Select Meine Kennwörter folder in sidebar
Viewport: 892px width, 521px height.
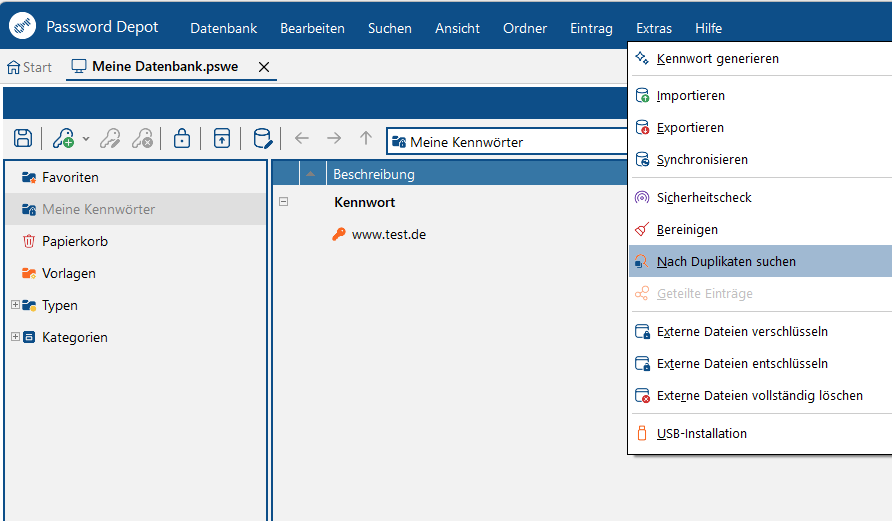click(x=135, y=209)
